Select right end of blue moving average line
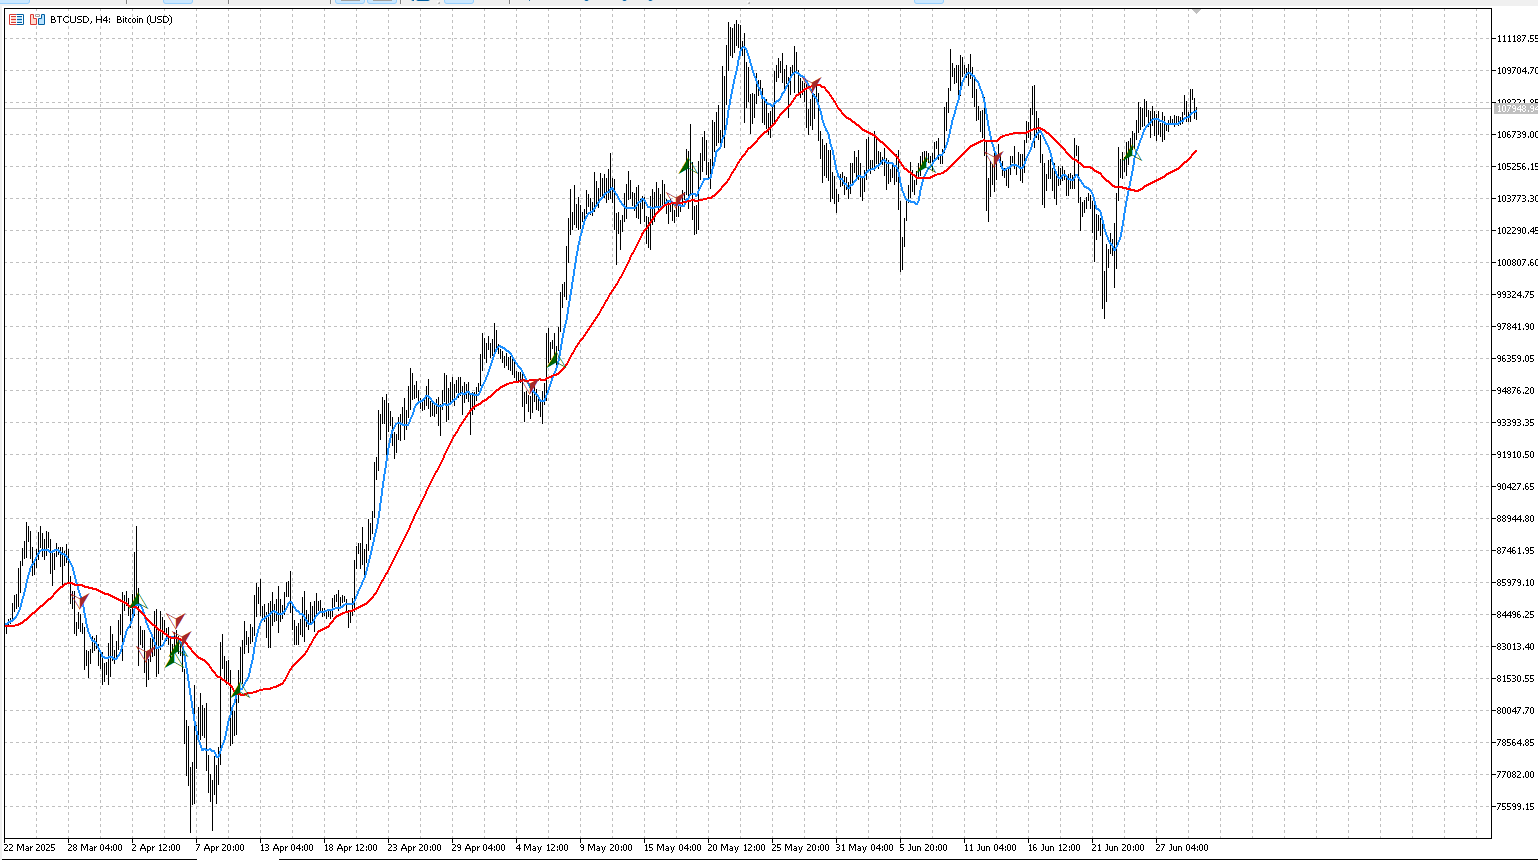This screenshot has height=860, width=1538. (1196, 115)
